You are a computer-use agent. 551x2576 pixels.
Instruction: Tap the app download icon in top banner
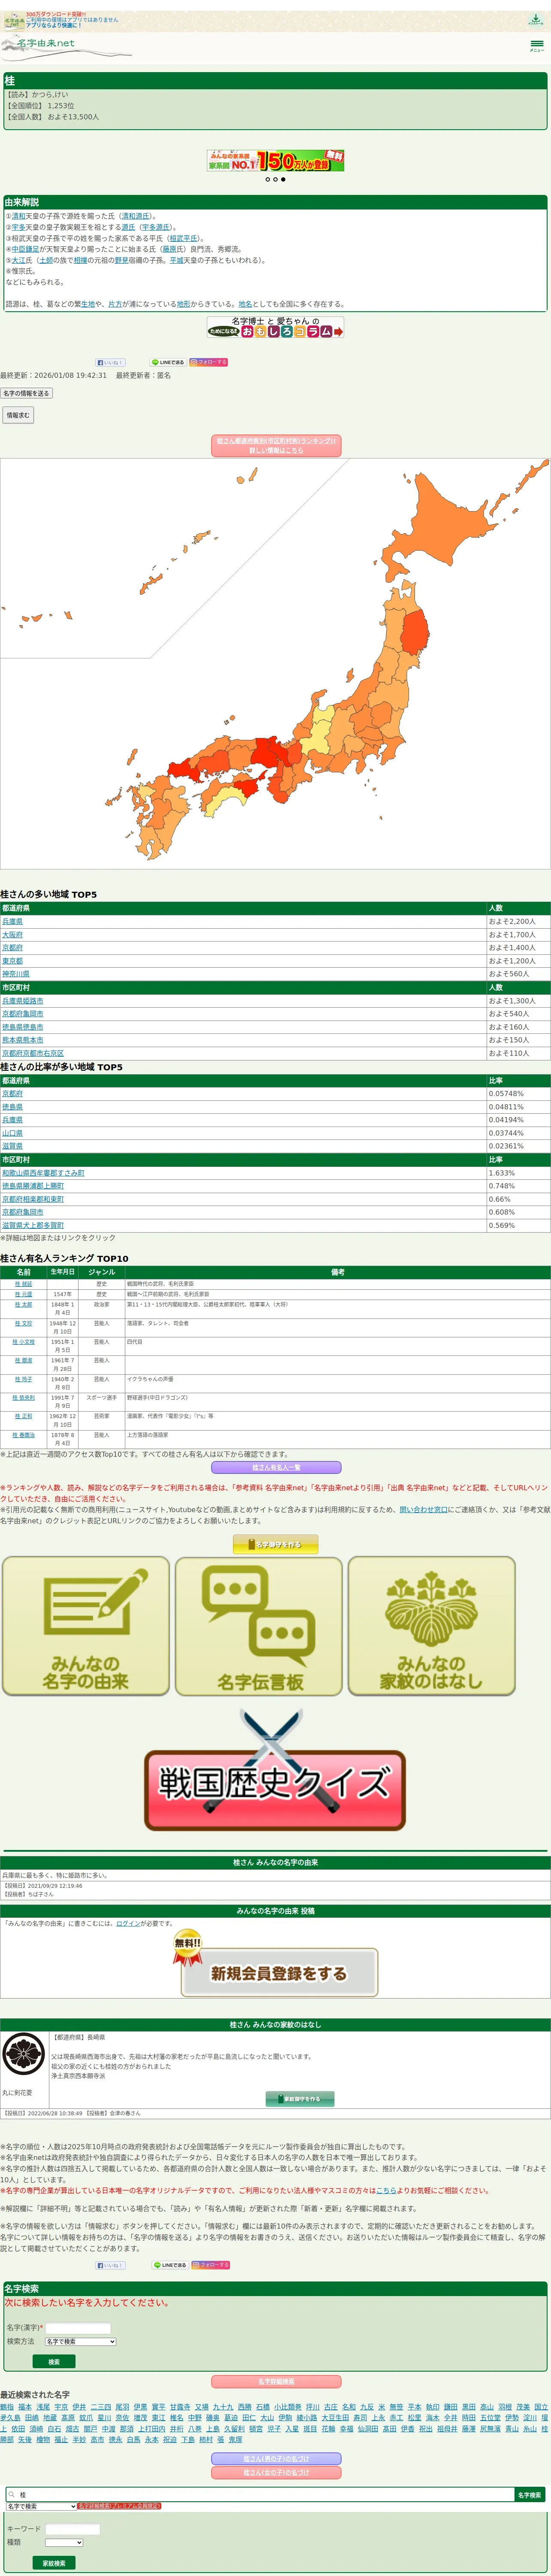coord(536,19)
